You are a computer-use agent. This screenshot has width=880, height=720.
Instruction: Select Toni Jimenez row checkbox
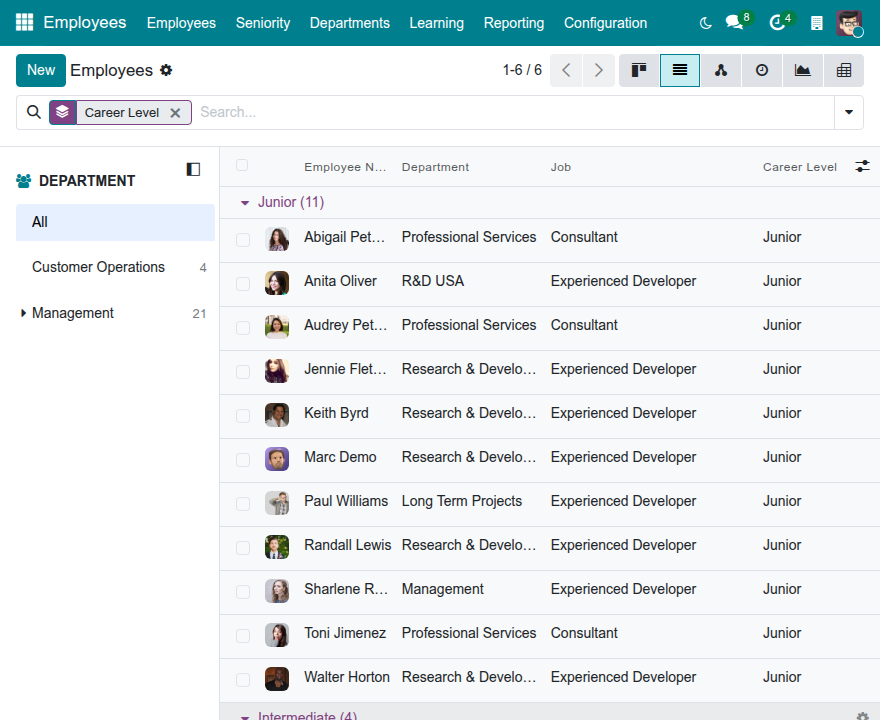pyautogui.click(x=243, y=635)
